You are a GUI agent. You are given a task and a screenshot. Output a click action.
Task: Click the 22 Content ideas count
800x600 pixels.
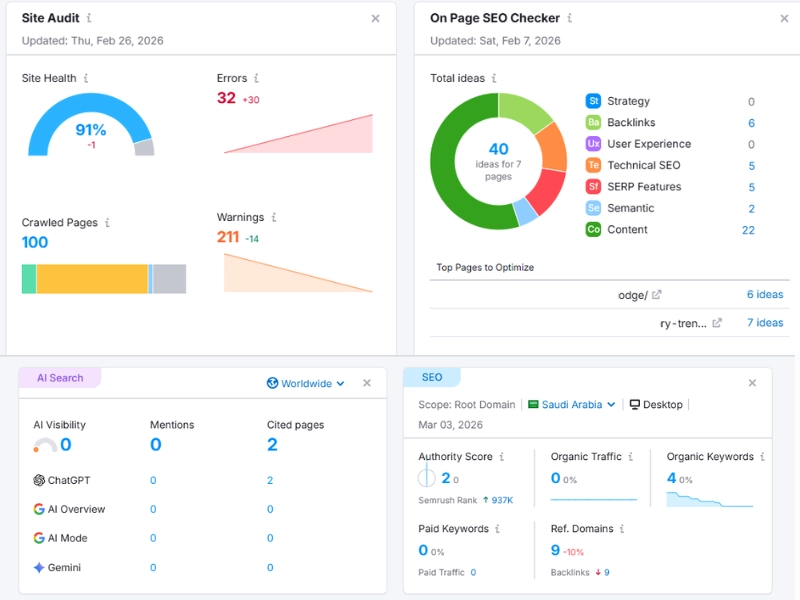click(748, 230)
